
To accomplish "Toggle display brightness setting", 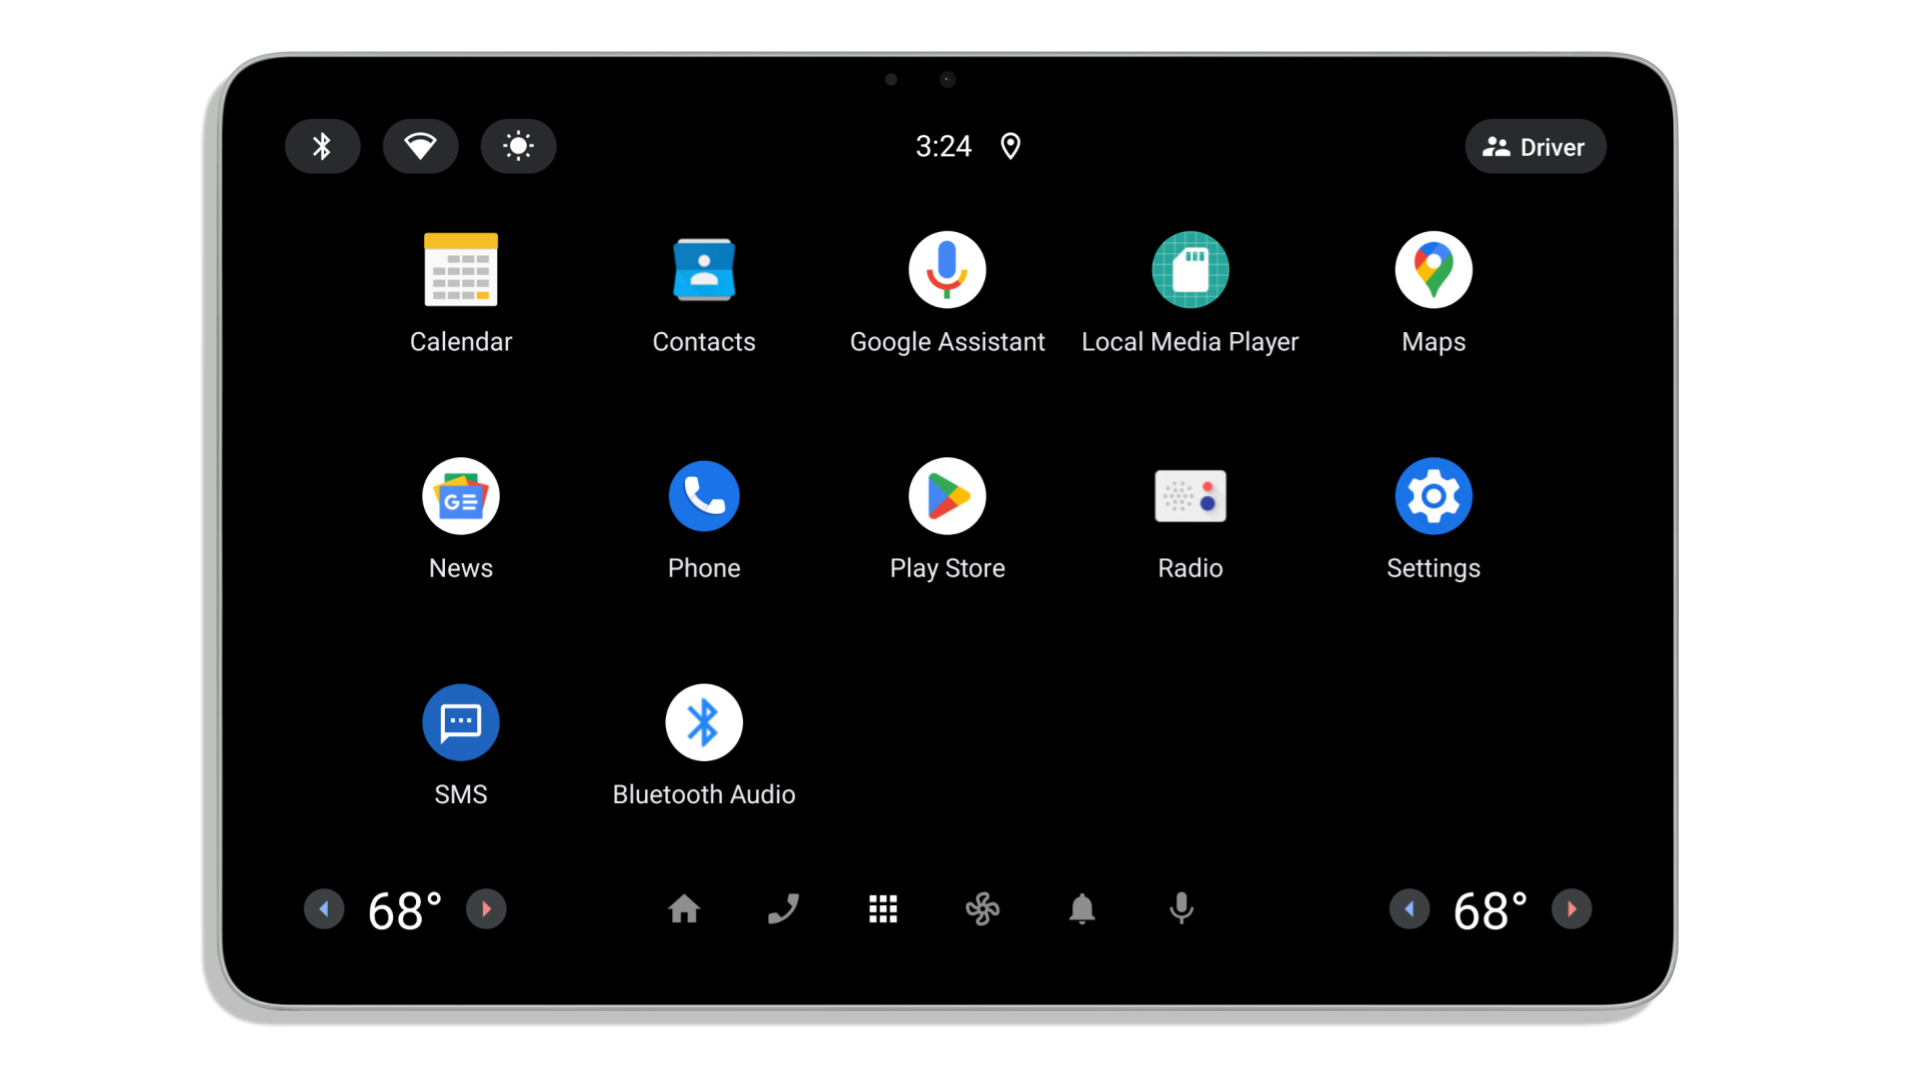I will pos(518,146).
